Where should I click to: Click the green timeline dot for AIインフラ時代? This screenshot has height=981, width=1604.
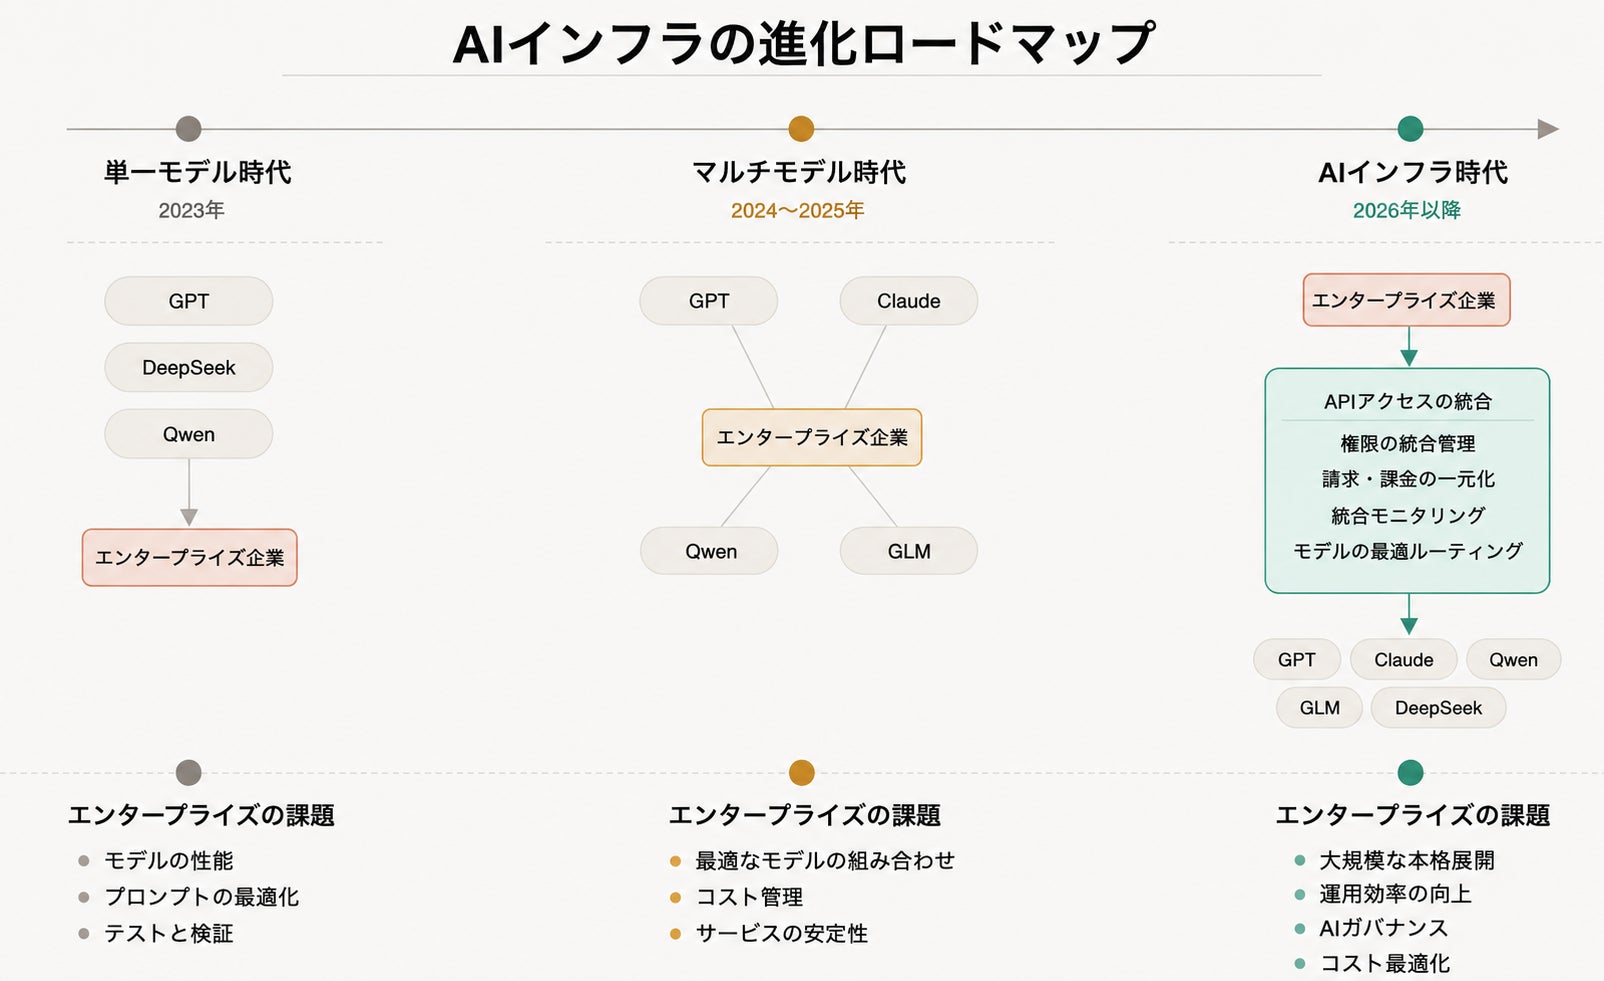point(1410,129)
